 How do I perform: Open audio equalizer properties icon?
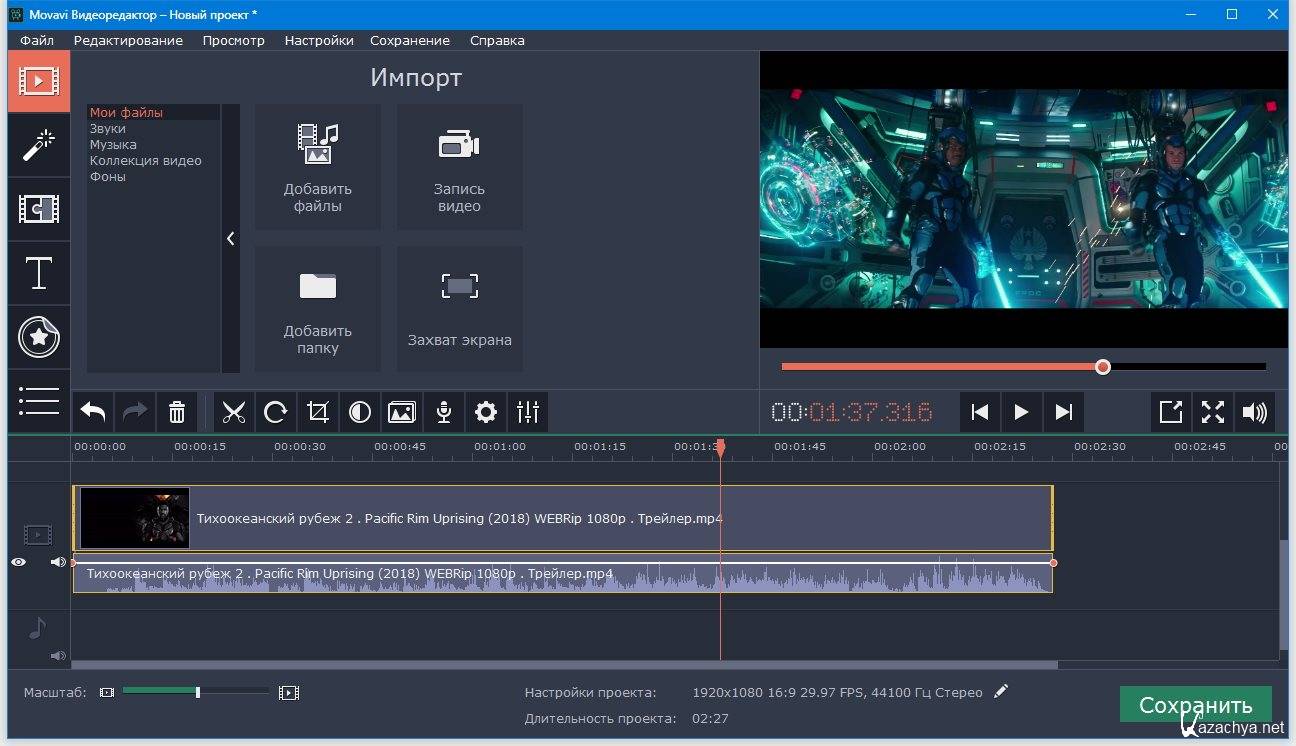(528, 412)
